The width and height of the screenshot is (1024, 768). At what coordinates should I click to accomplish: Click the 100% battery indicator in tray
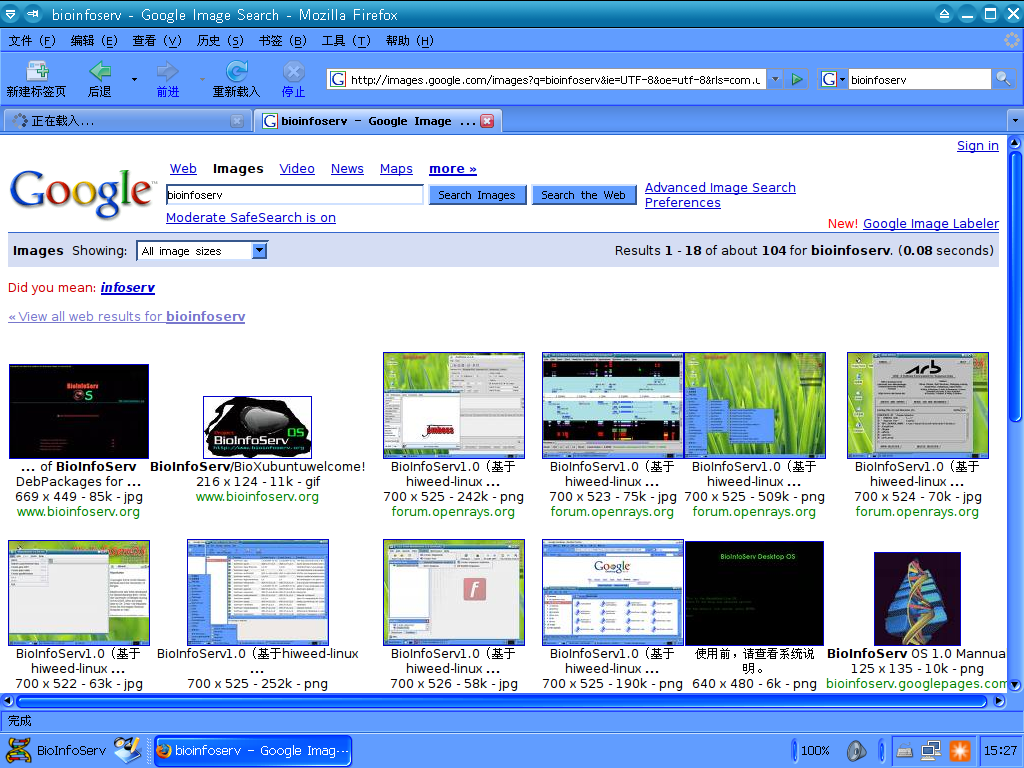click(814, 750)
